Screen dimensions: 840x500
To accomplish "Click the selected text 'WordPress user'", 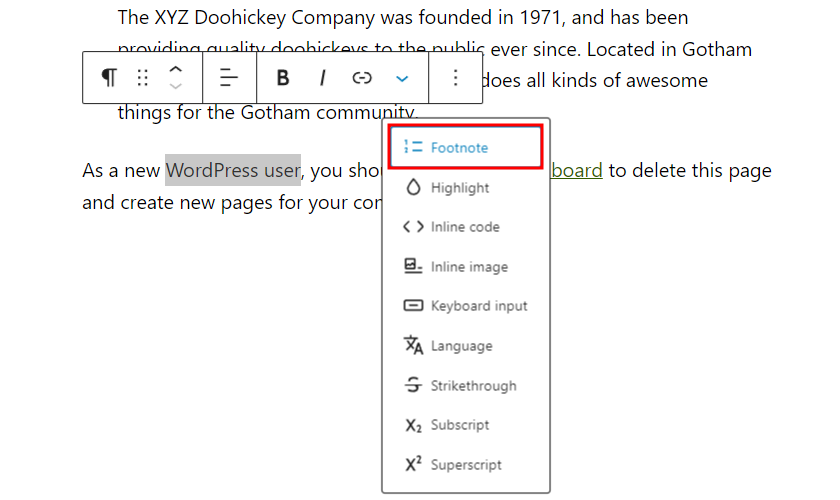I will click(232, 170).
